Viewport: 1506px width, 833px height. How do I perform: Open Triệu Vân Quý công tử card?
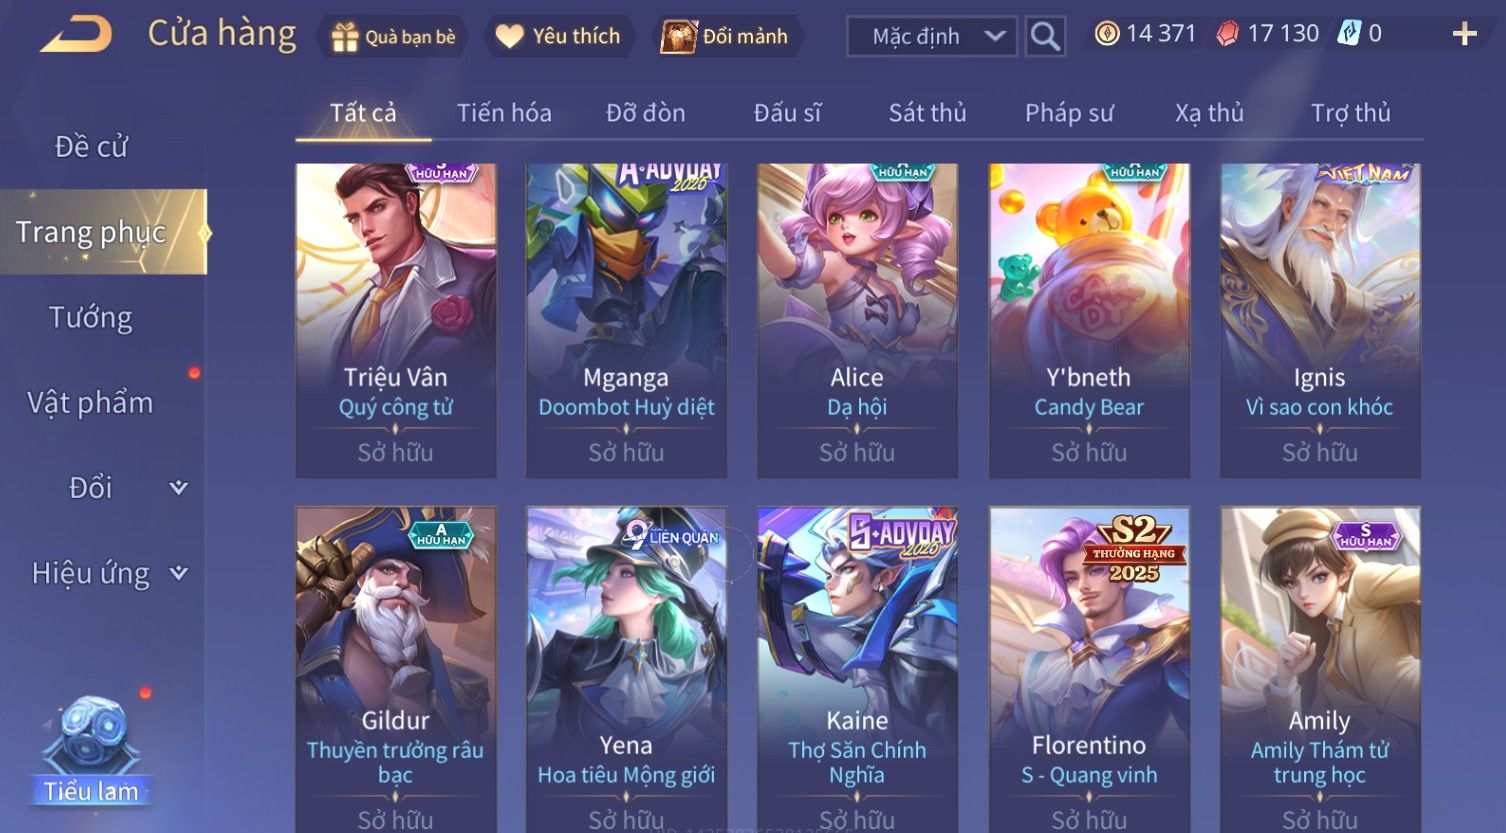click(x=396, y=320)
